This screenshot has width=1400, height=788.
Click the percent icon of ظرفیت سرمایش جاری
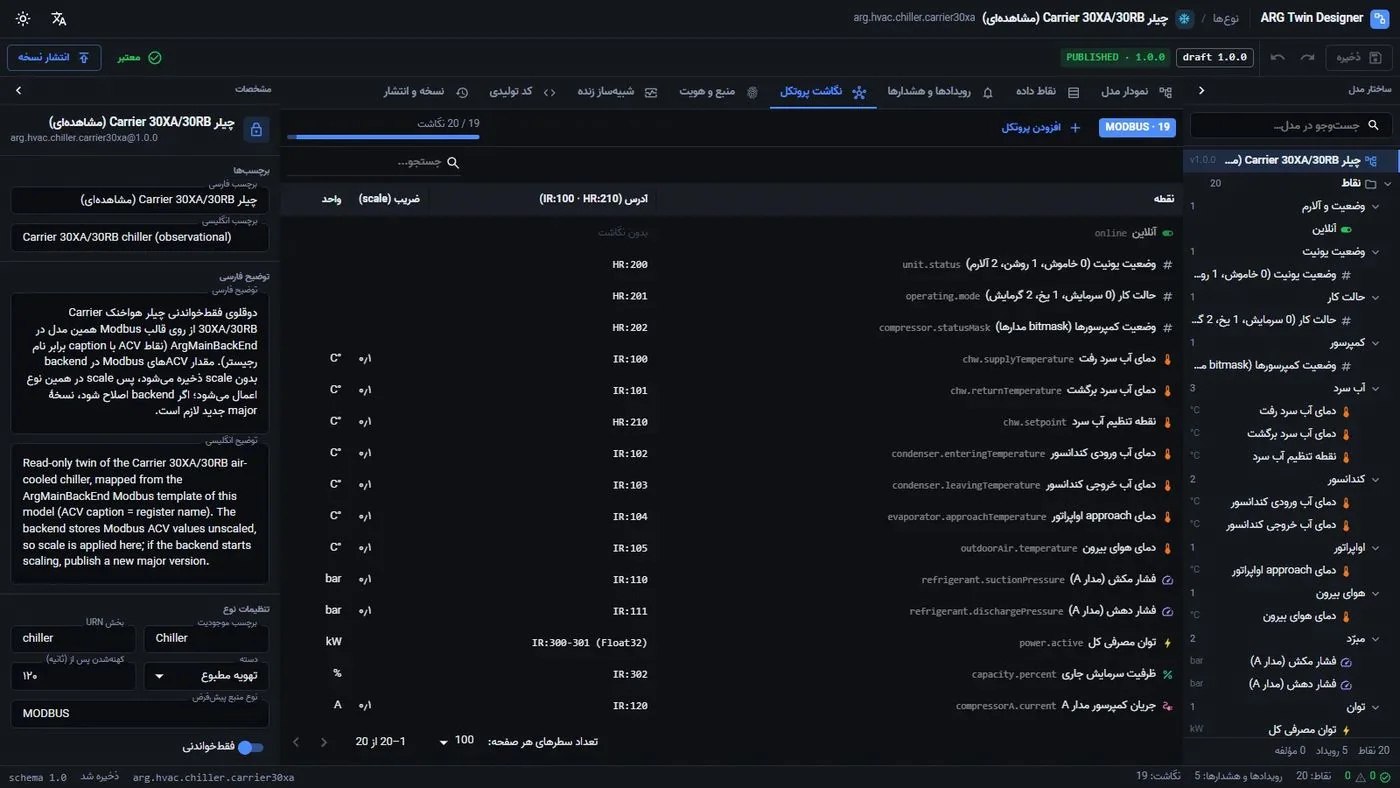1167,674
